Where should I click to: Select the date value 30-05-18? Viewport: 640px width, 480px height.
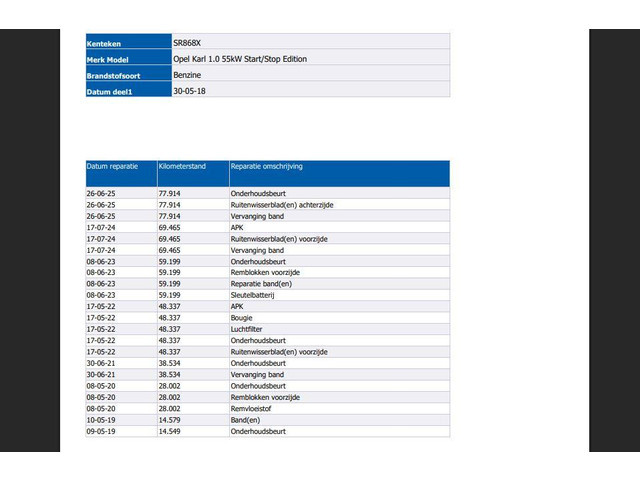tap(190, 91)
